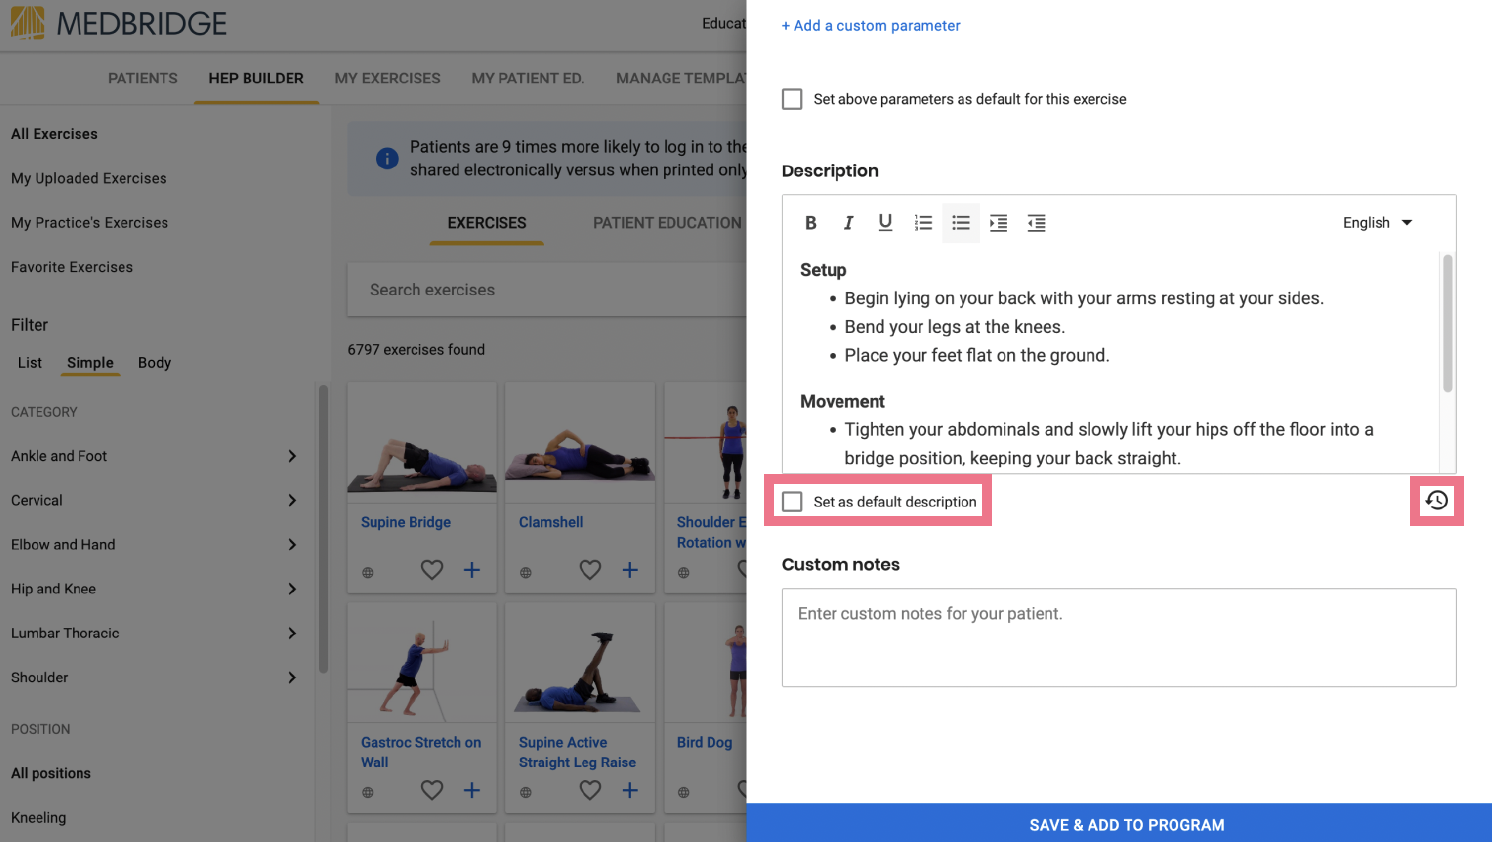Click the description editor scrollbar
This screenshot has height=842, width=1492.
(1447, 323)
